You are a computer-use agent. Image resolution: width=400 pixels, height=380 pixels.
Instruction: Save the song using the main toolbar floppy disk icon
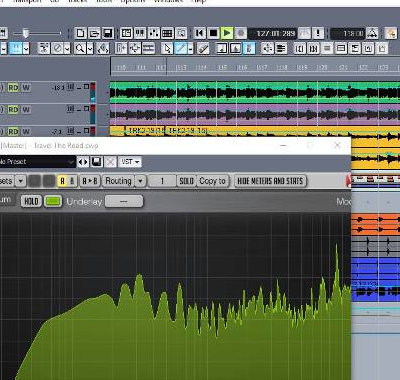[x=108, y=33]
